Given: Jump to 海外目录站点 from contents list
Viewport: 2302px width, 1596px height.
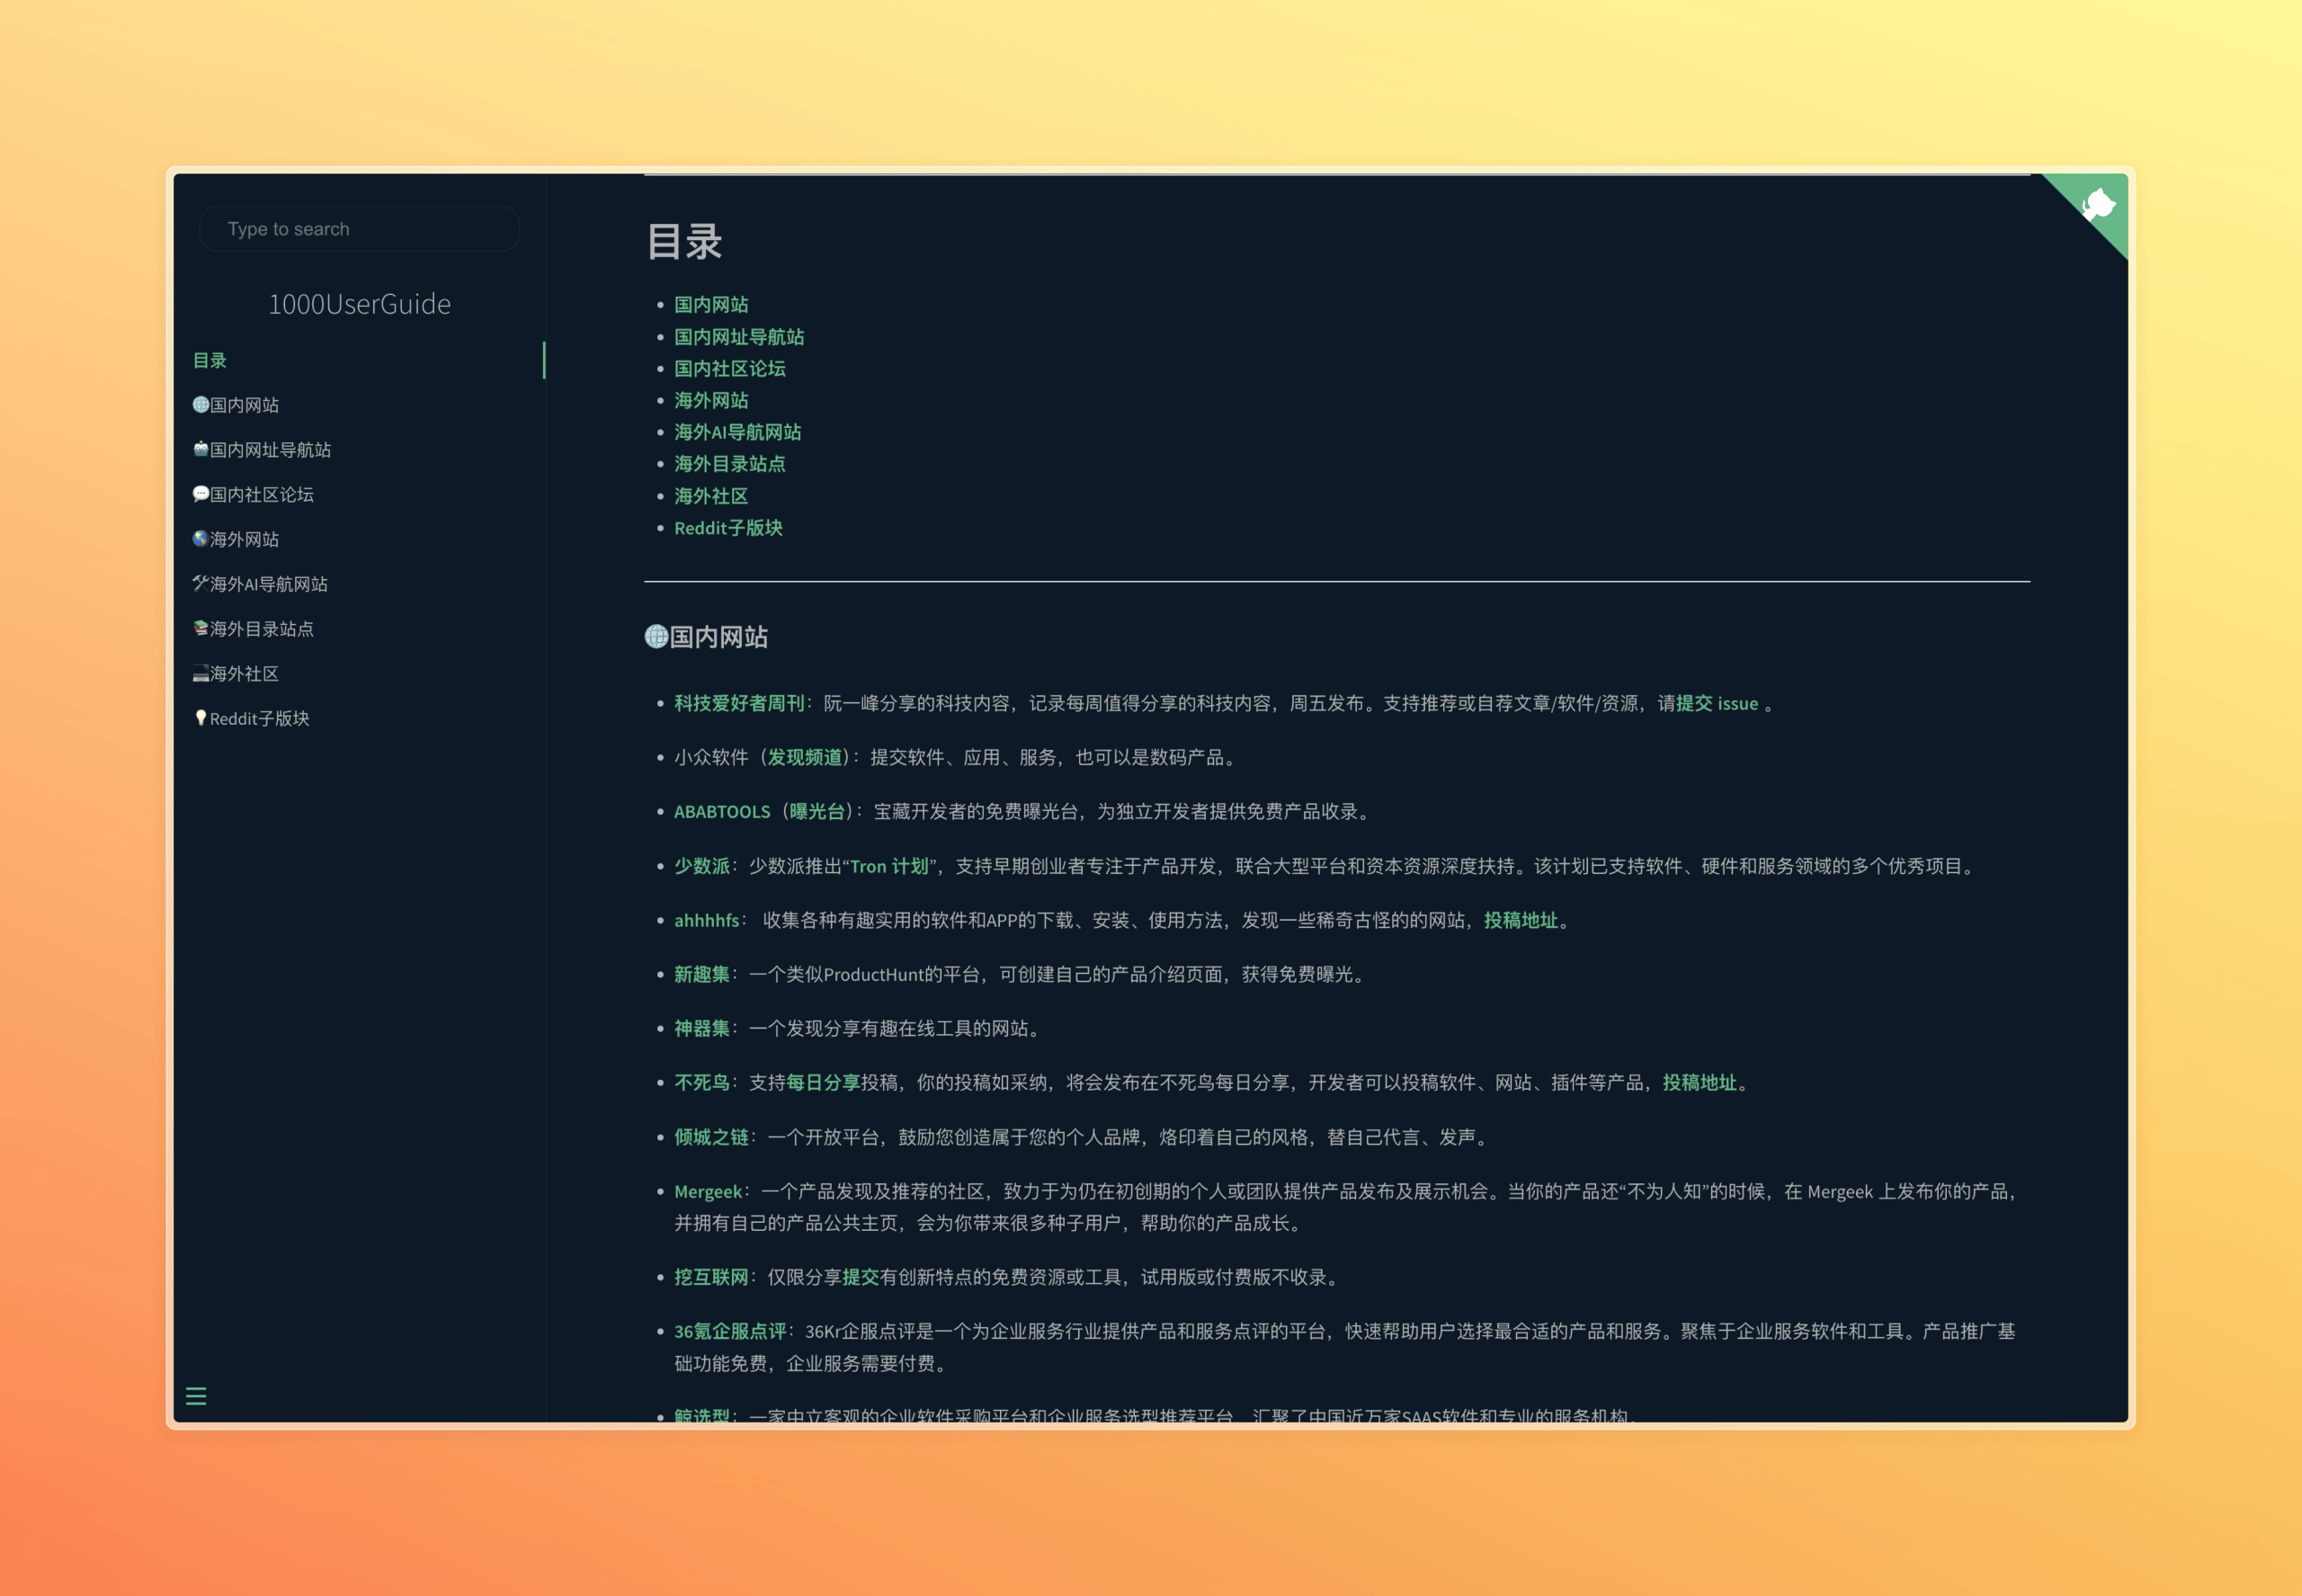Looking at the screenshot, I should pyautogui.click(x=730, y=464).
